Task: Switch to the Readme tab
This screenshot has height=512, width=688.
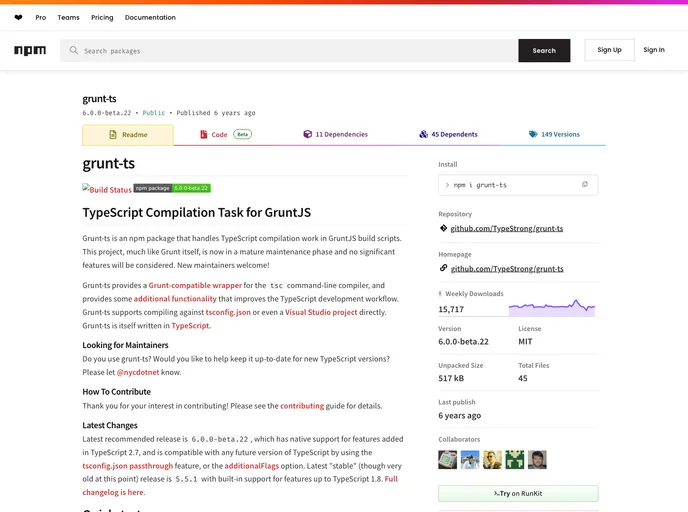Action: tap(128, 135)
